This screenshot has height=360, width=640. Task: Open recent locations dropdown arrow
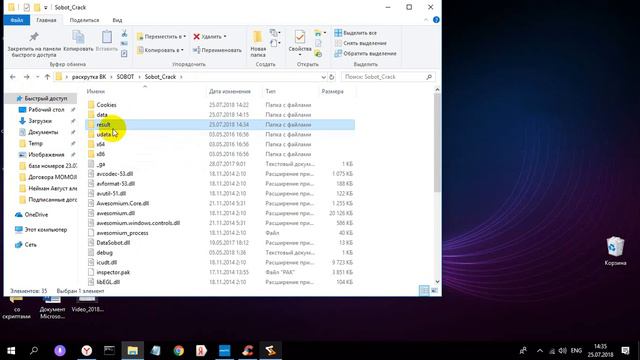click(38, 77)
